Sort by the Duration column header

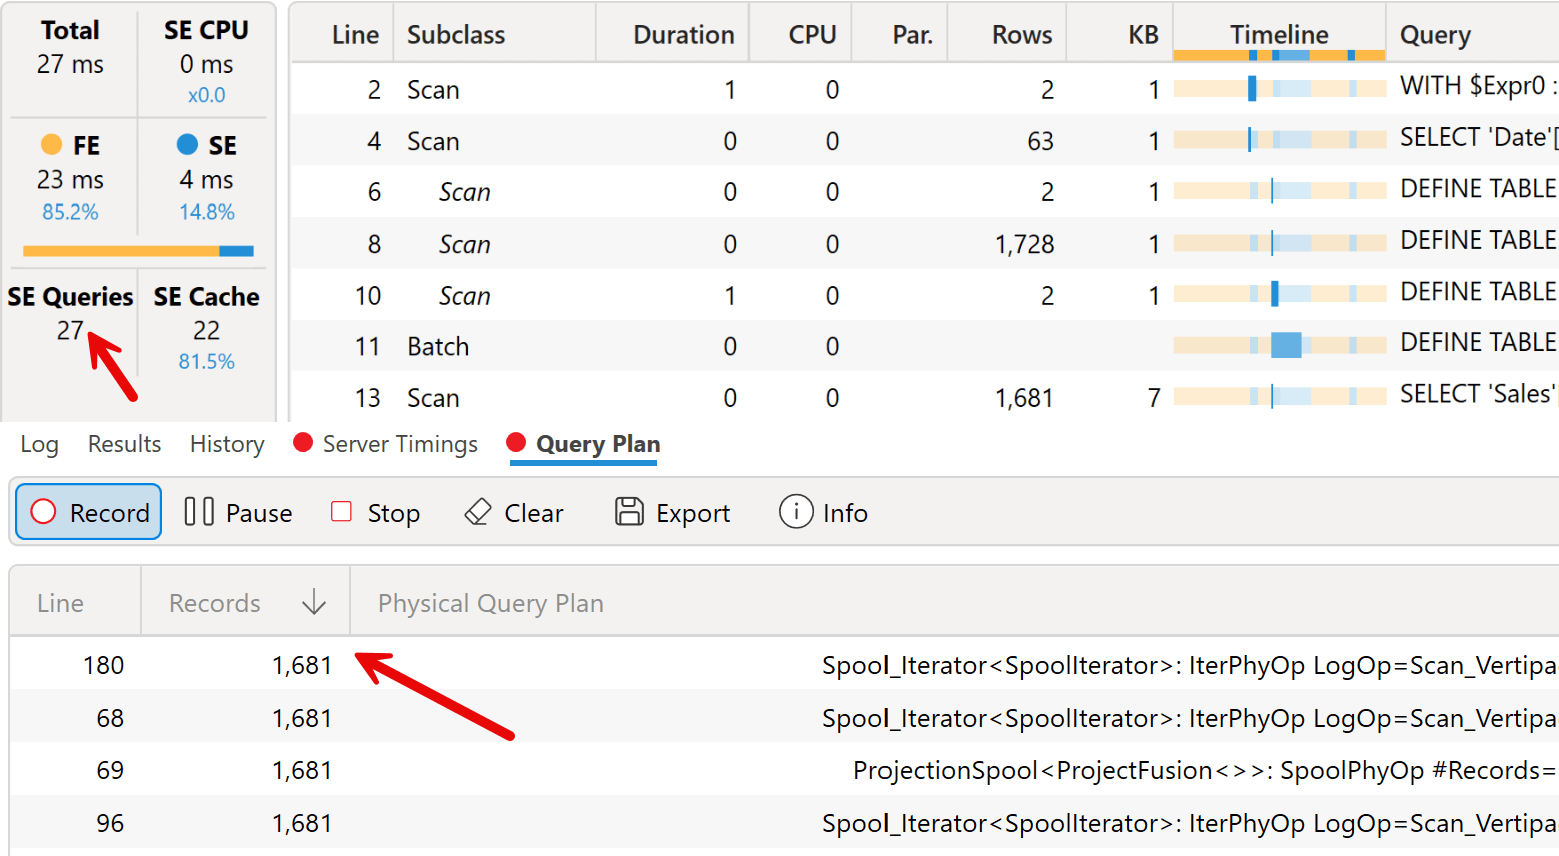coord(683,35)
